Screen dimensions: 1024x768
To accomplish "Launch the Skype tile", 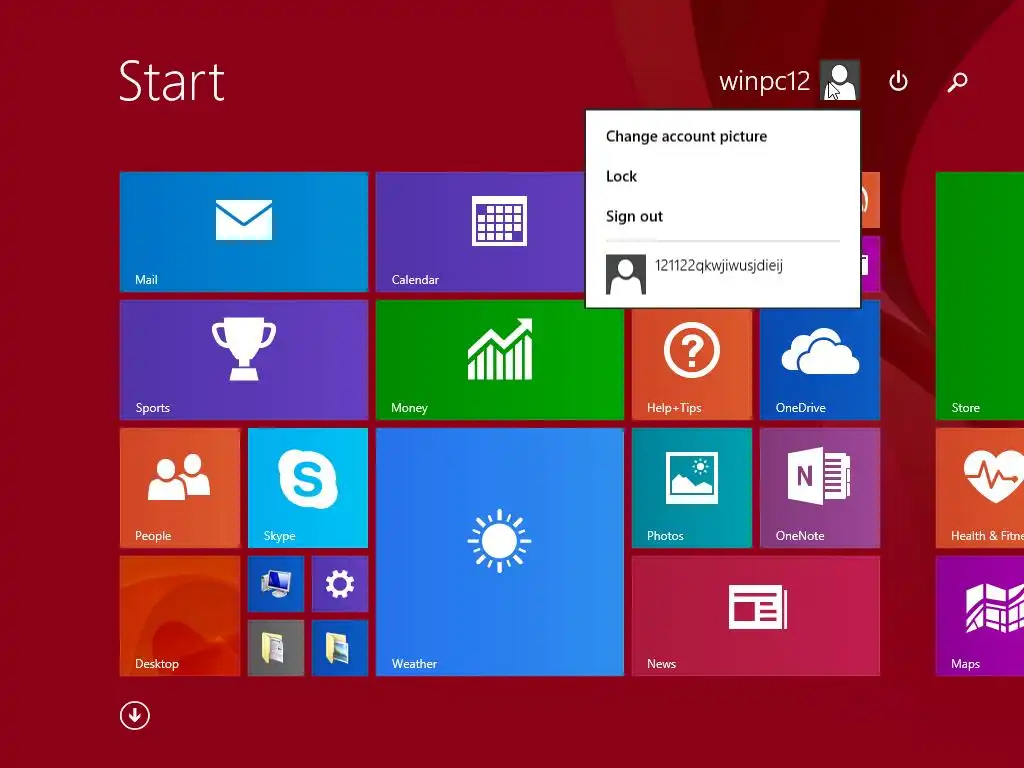I will pyautogui.click(x=308, y=488).
